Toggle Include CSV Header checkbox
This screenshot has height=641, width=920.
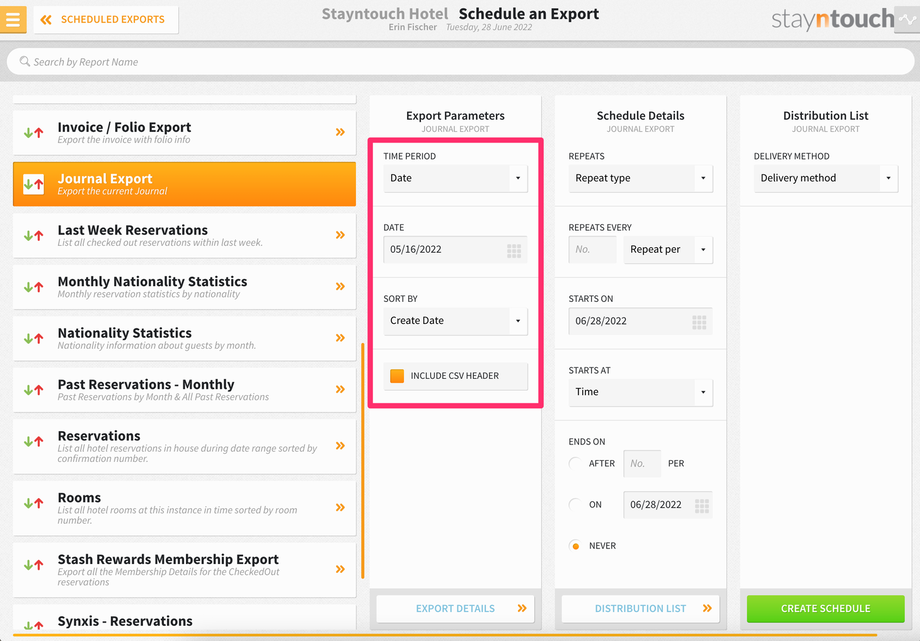[x=397, y=376]
